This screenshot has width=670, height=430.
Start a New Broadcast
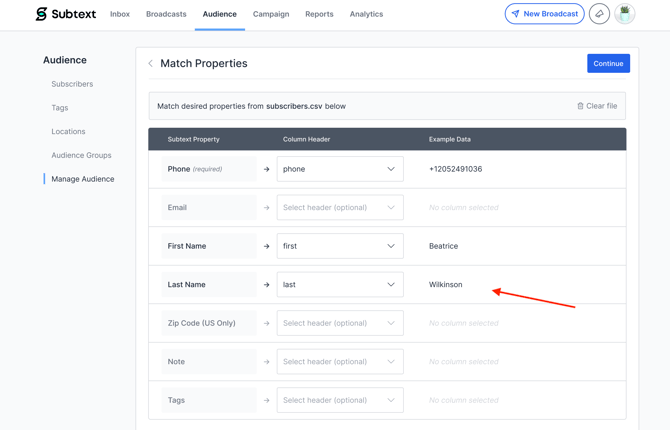[x=545, y=14]
